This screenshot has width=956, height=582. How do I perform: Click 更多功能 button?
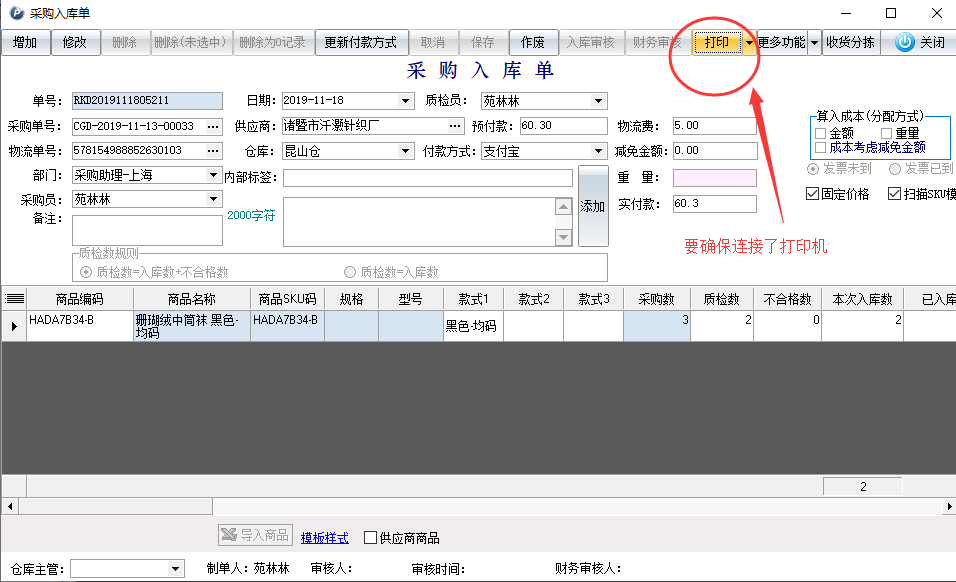(x=782, y=43)
